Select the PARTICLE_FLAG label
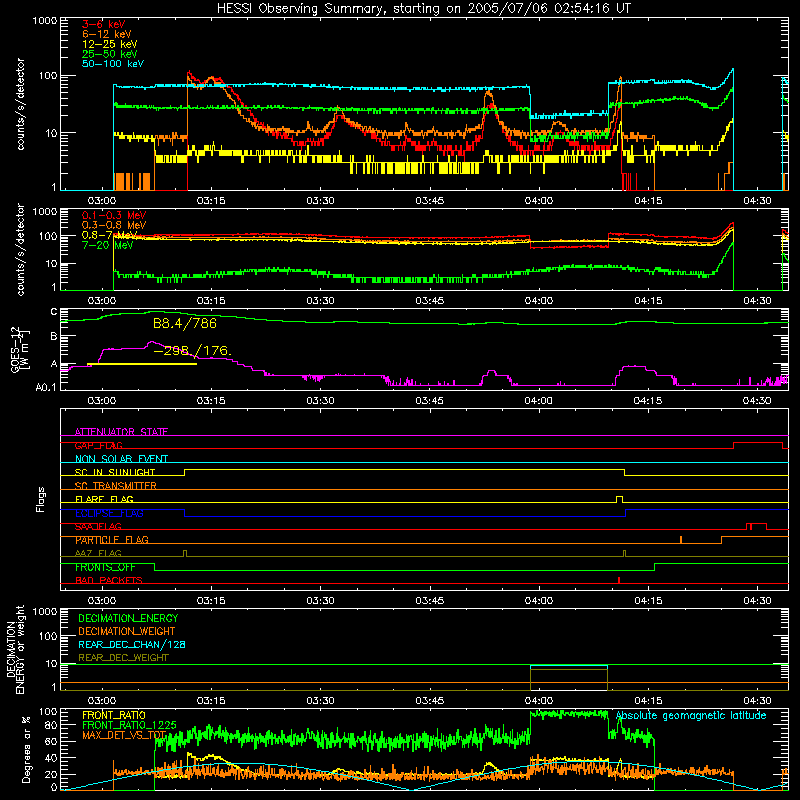Image resolution: width=800 pixels, height=800 pixels. click(112, 540)
